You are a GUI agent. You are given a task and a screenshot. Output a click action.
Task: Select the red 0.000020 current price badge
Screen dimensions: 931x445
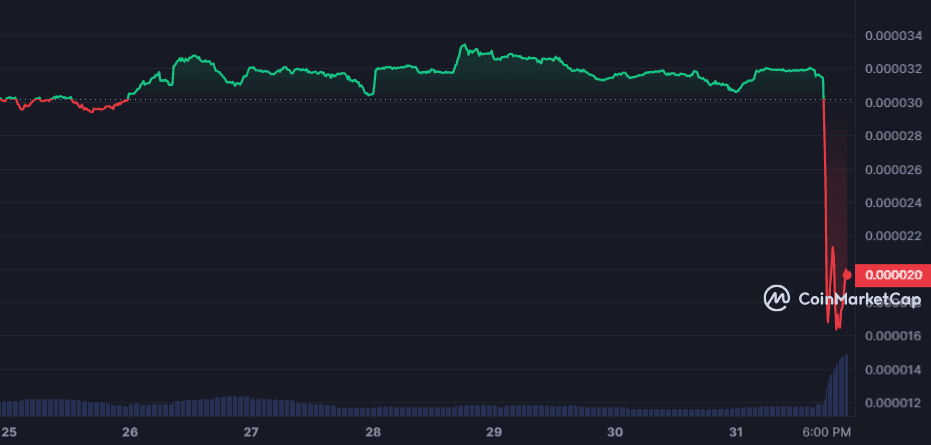893,274
